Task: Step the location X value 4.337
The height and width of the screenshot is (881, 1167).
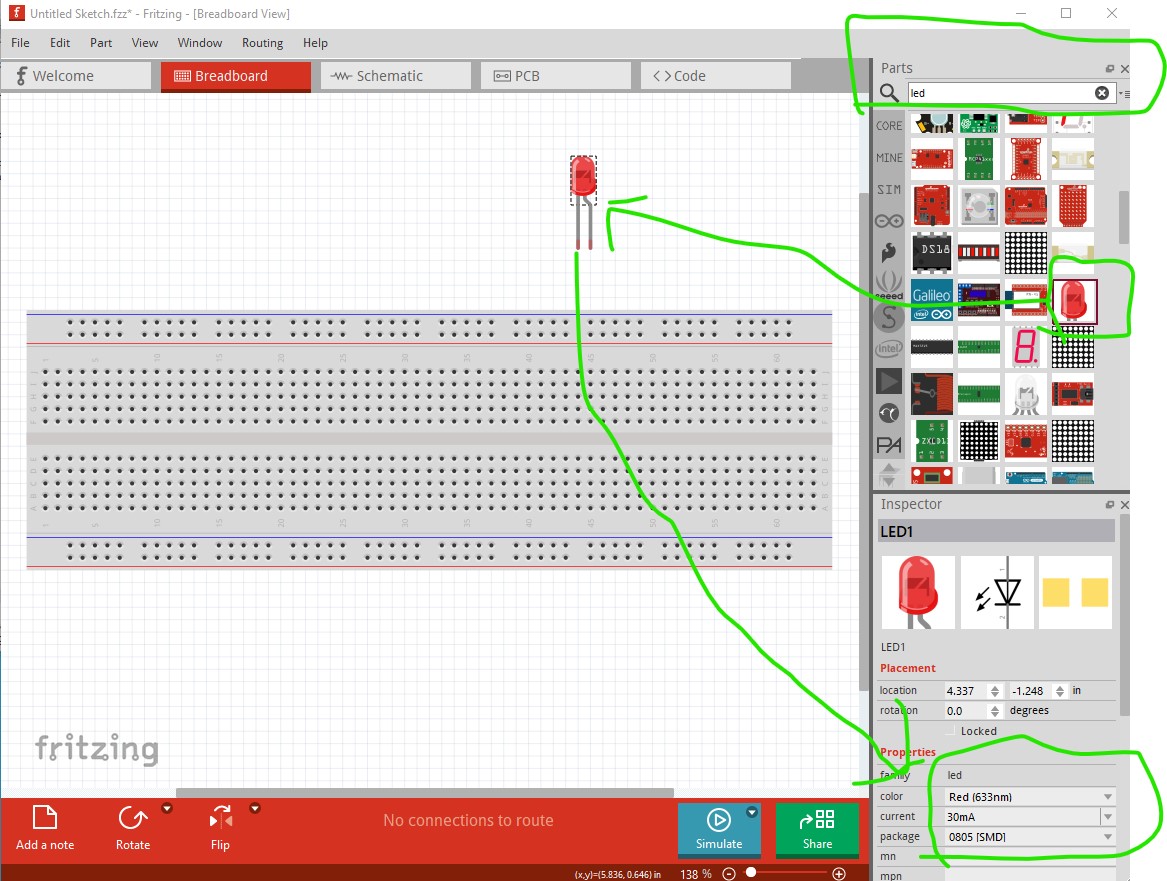Action: 994,691
